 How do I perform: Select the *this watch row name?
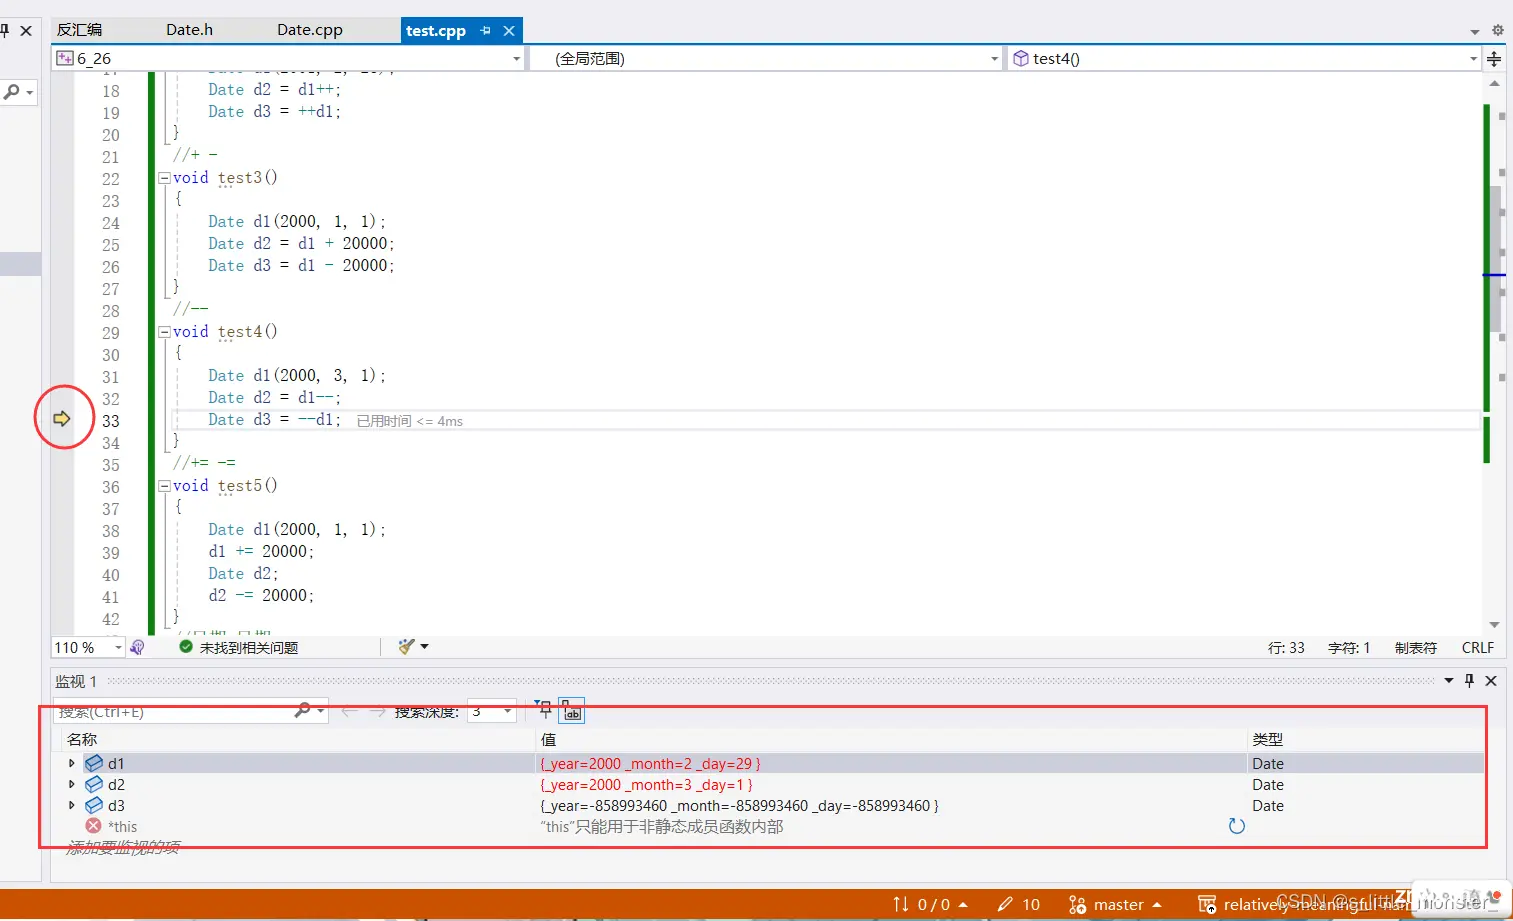tap(123, 827)
